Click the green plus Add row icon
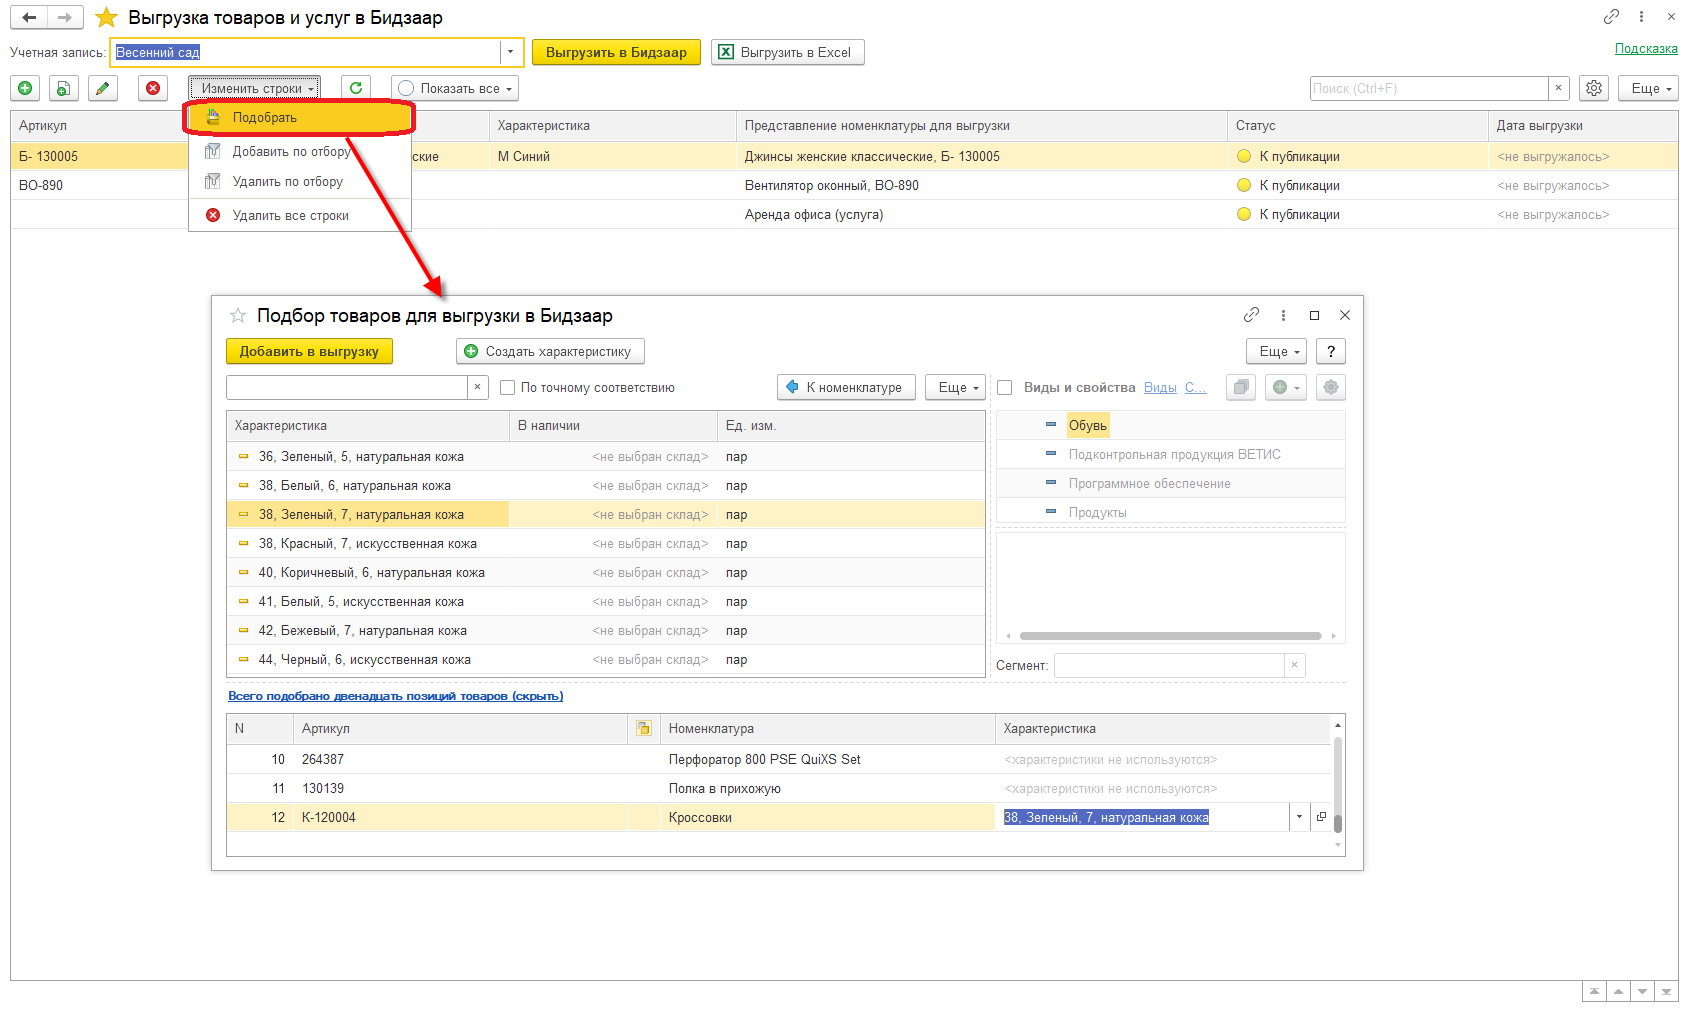This screenshot has width=1698, height=1014. 25,88
